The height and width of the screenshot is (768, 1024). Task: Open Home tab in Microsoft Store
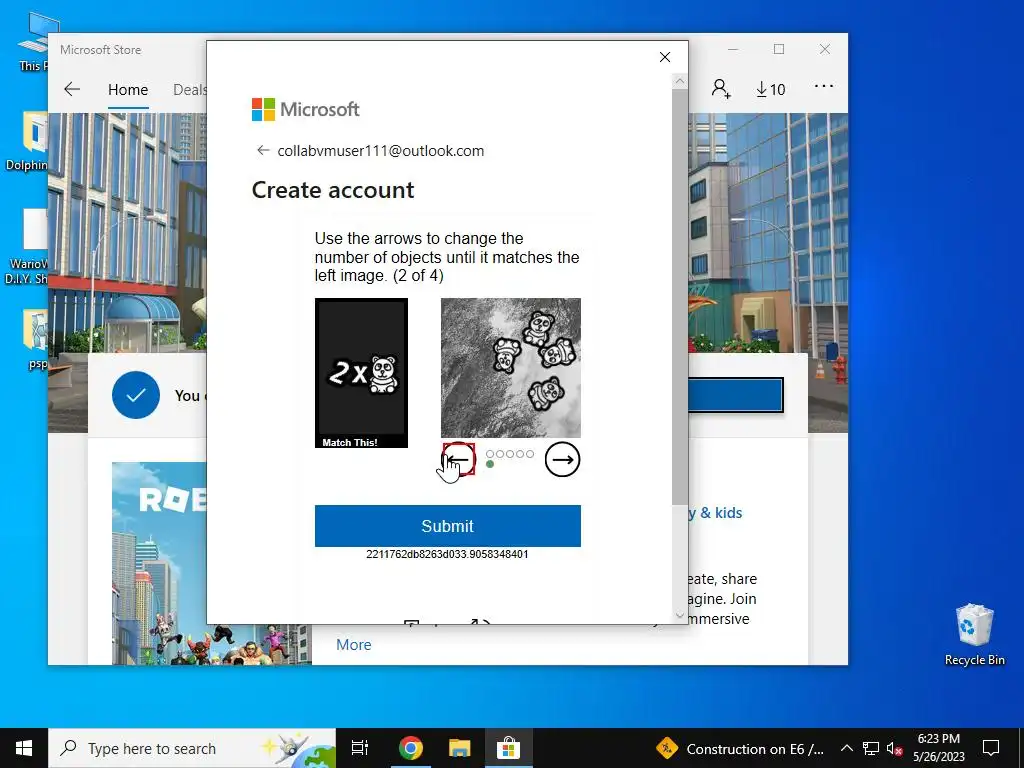pyautogui.click(x=128, y=89)
